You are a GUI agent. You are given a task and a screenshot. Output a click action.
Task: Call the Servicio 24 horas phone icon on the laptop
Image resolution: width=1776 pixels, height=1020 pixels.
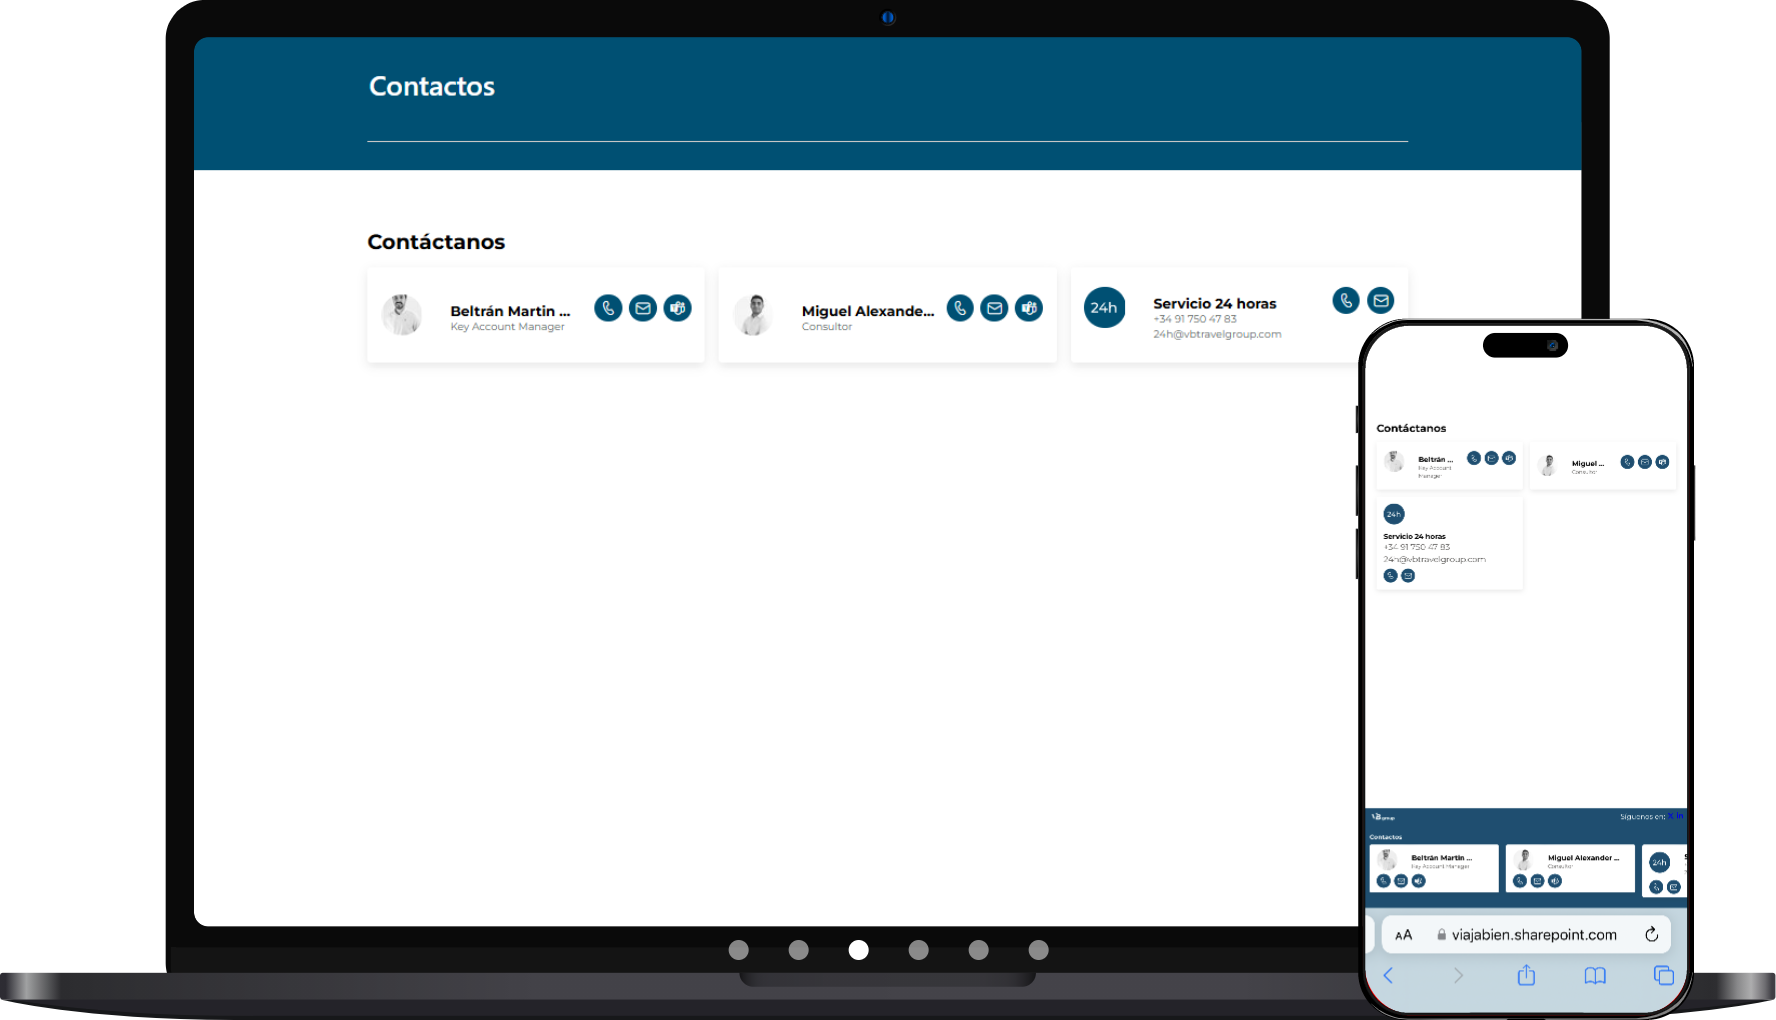pyautogui.click(x=1346, y=300)
